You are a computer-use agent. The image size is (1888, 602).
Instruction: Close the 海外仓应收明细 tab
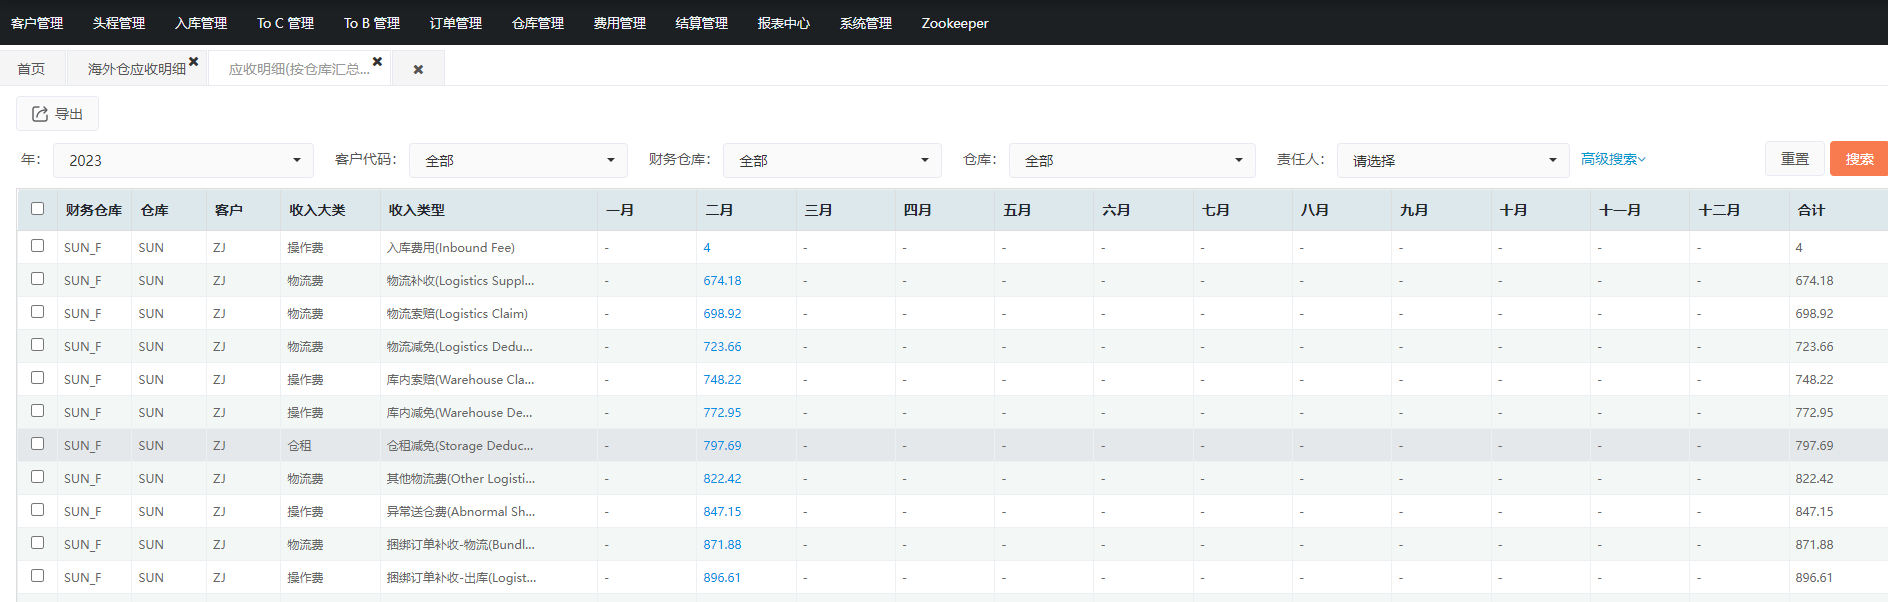pyautogui.click(x=194, y=62)
